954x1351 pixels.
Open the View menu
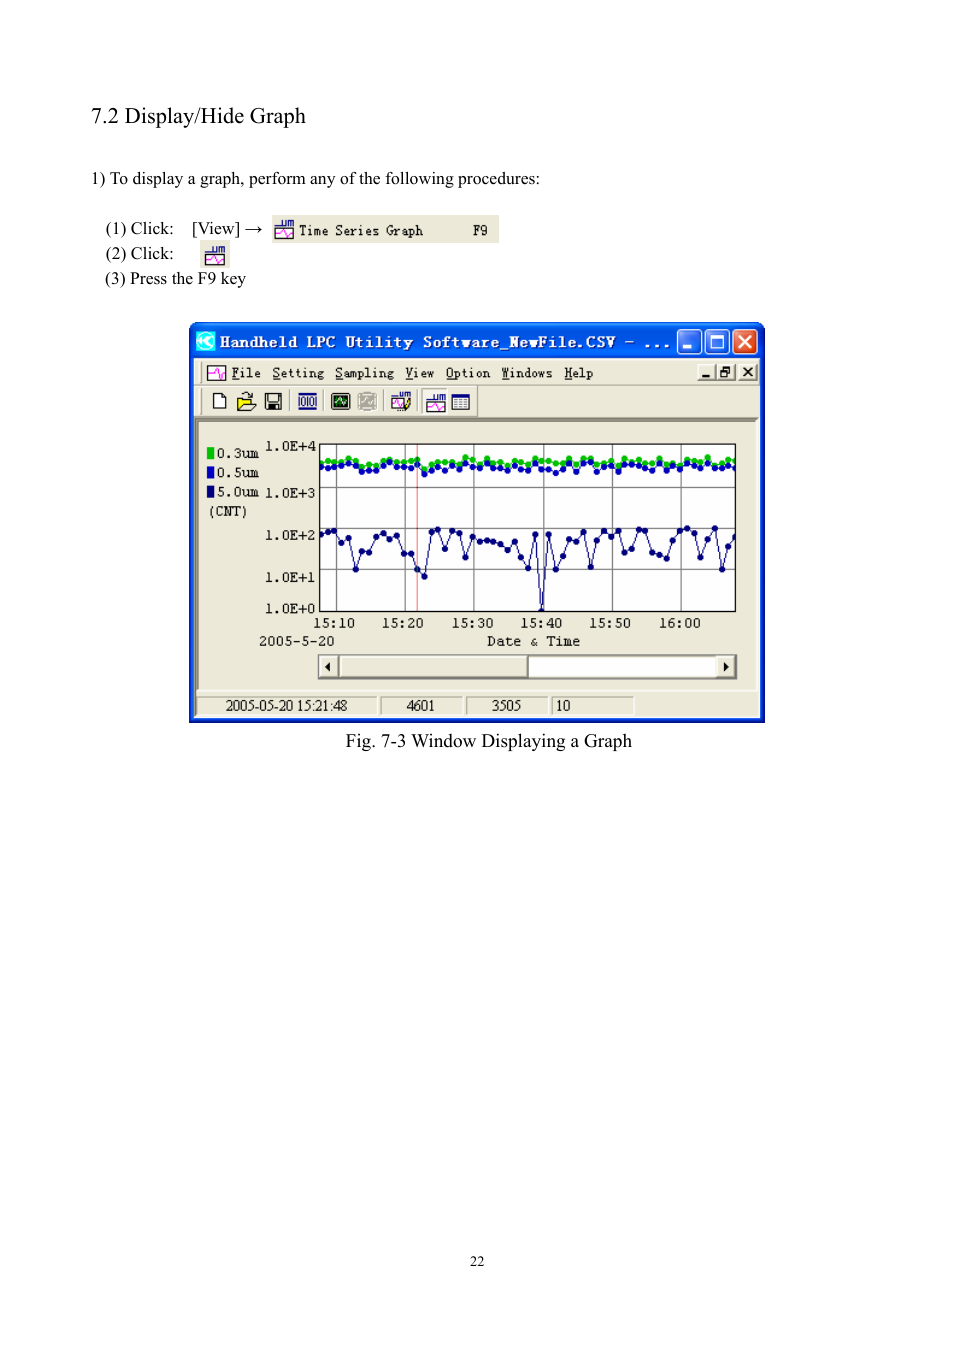tap(420, 373)
